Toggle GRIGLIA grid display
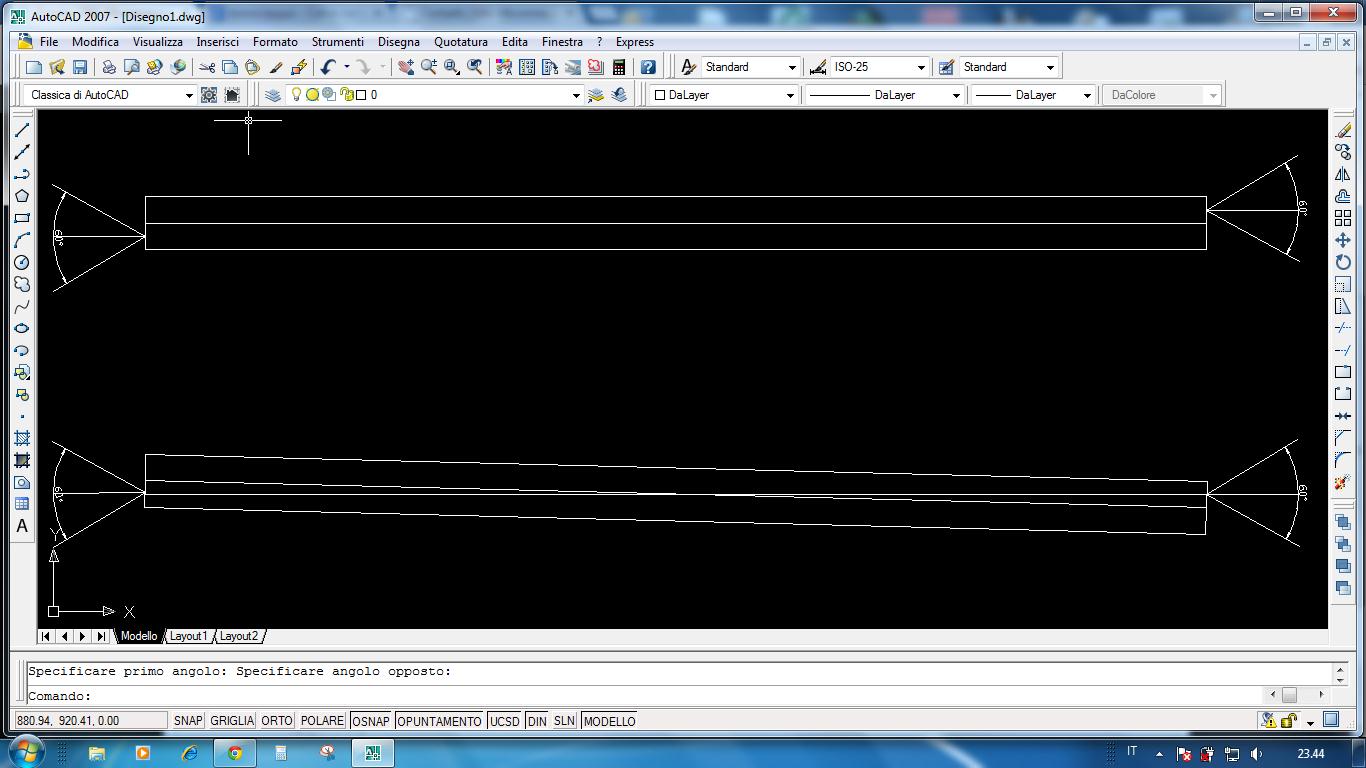Screen dimensions: 1366x768 click(232, 721)
